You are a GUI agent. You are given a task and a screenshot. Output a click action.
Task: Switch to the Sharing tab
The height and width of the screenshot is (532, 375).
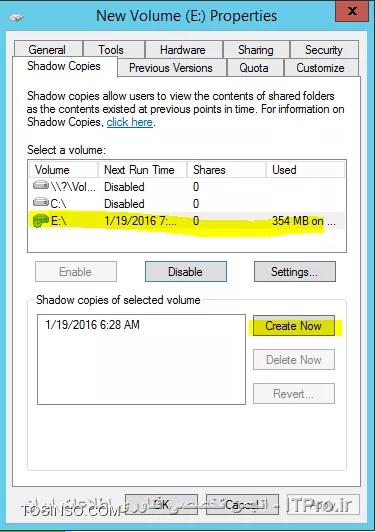(256, 50)
